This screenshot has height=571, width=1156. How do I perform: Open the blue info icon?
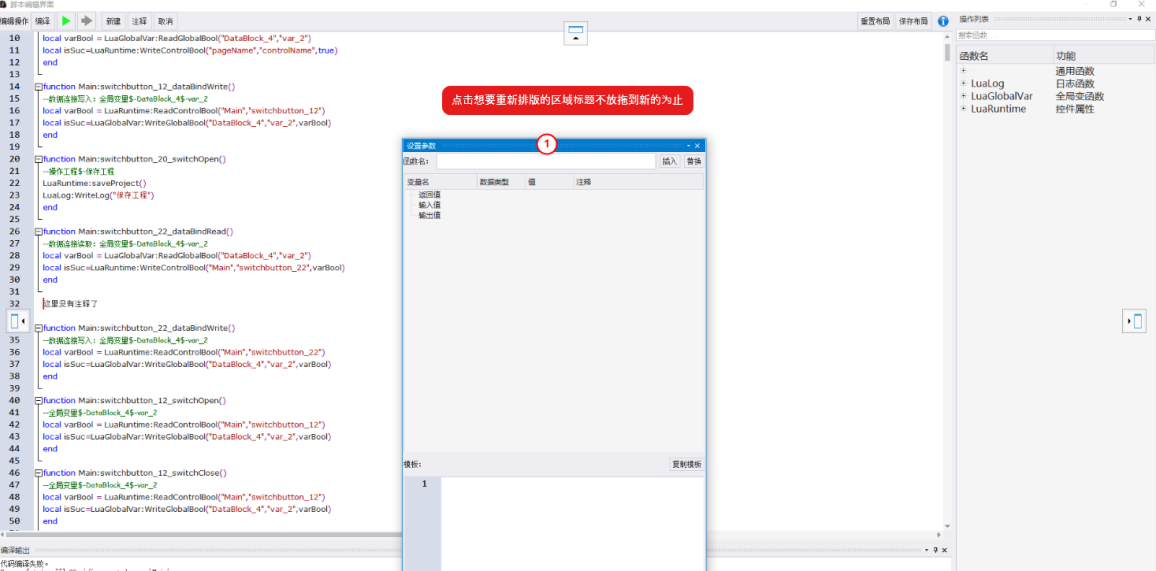click(942, 21)
